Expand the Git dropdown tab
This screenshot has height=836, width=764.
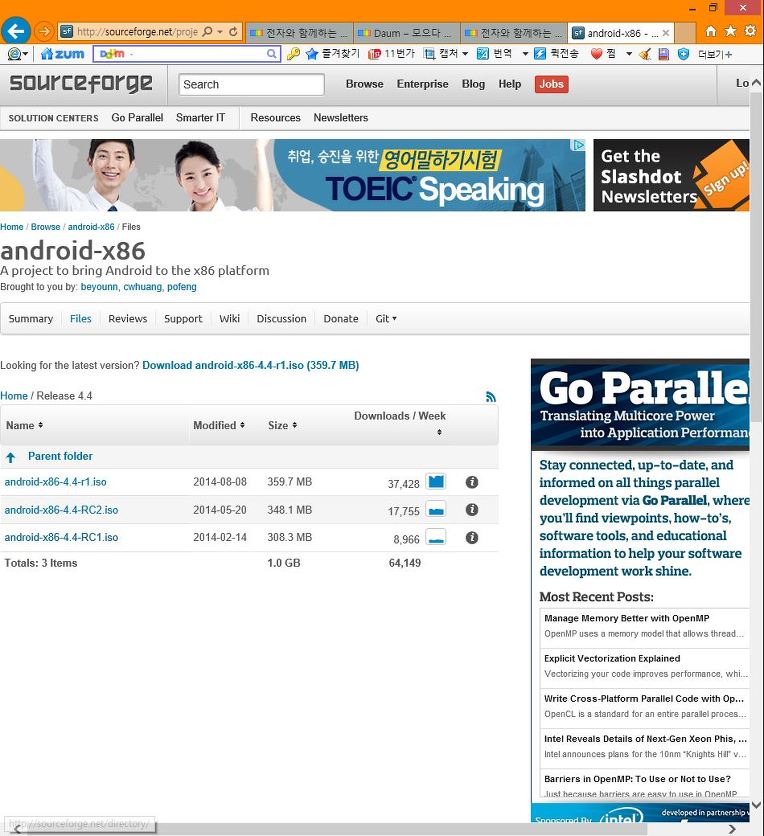click(x=385, y=319)
